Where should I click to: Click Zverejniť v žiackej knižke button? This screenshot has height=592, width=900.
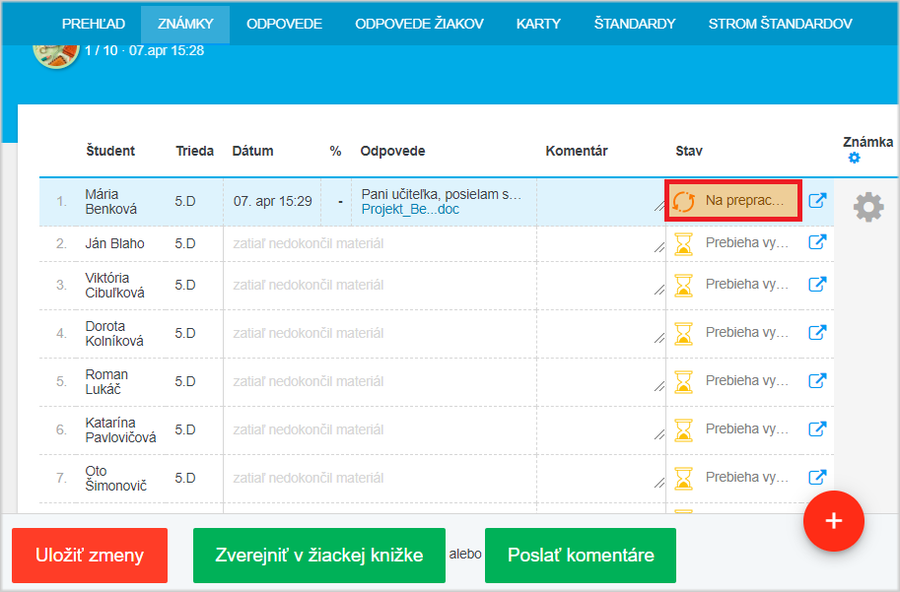pyautogui.click(x=319, y=556)
